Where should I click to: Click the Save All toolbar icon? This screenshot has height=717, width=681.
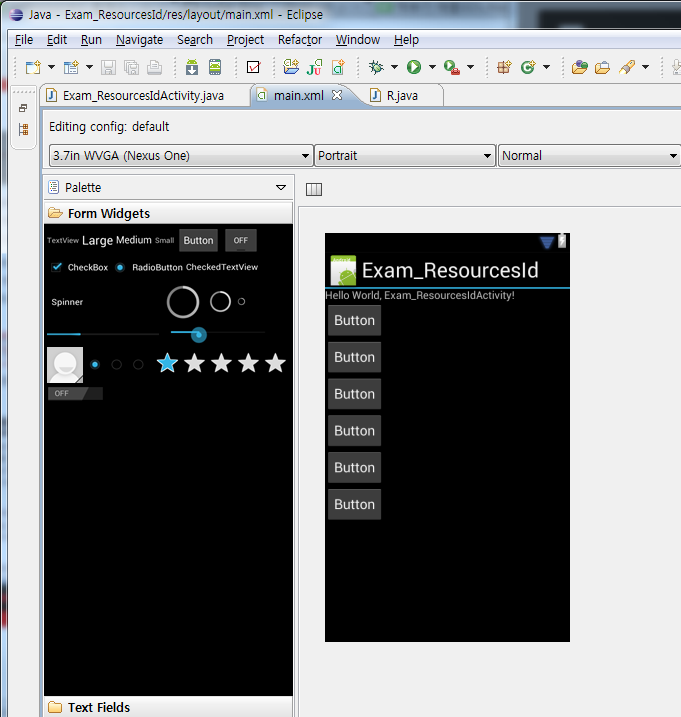(131, 68)
